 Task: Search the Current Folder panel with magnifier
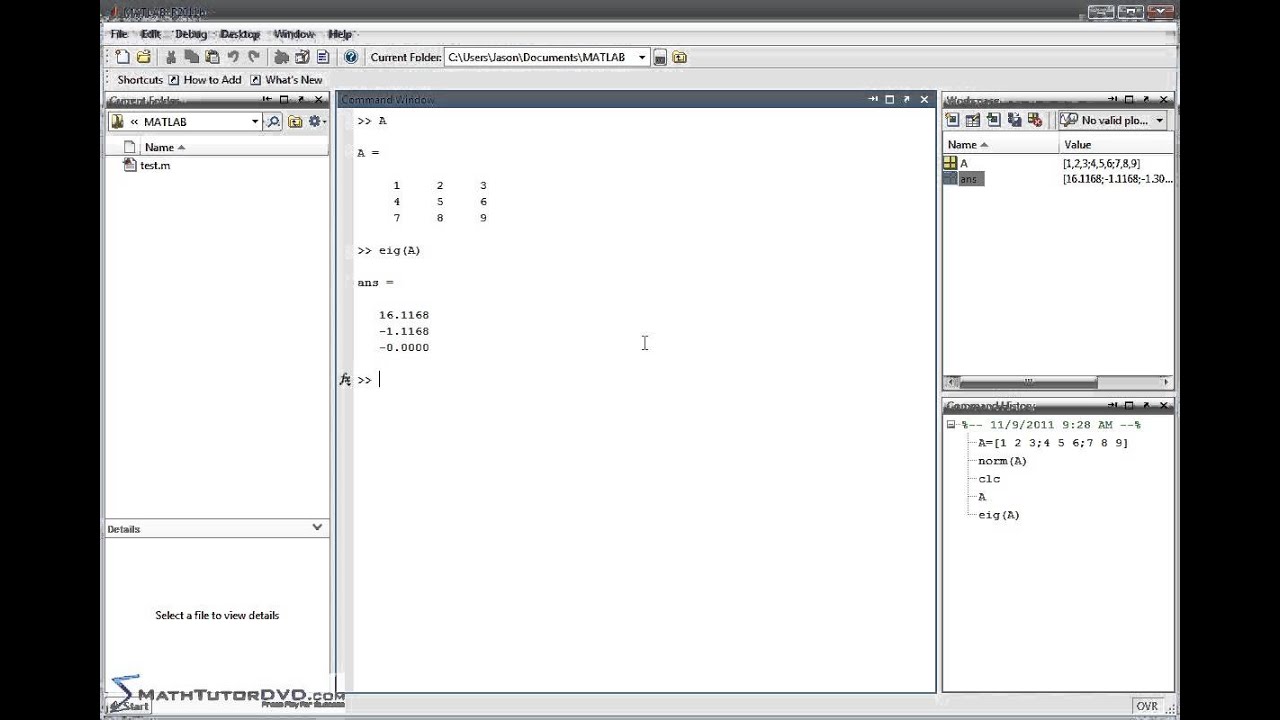[x=273, y=122]
